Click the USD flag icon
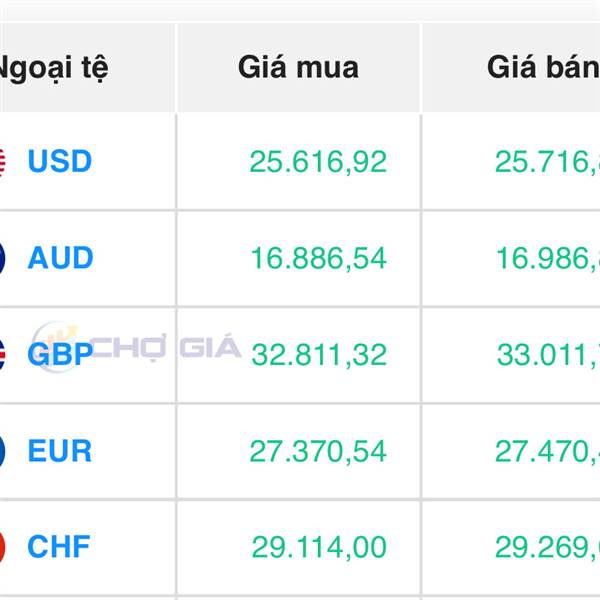 (2, 162)
